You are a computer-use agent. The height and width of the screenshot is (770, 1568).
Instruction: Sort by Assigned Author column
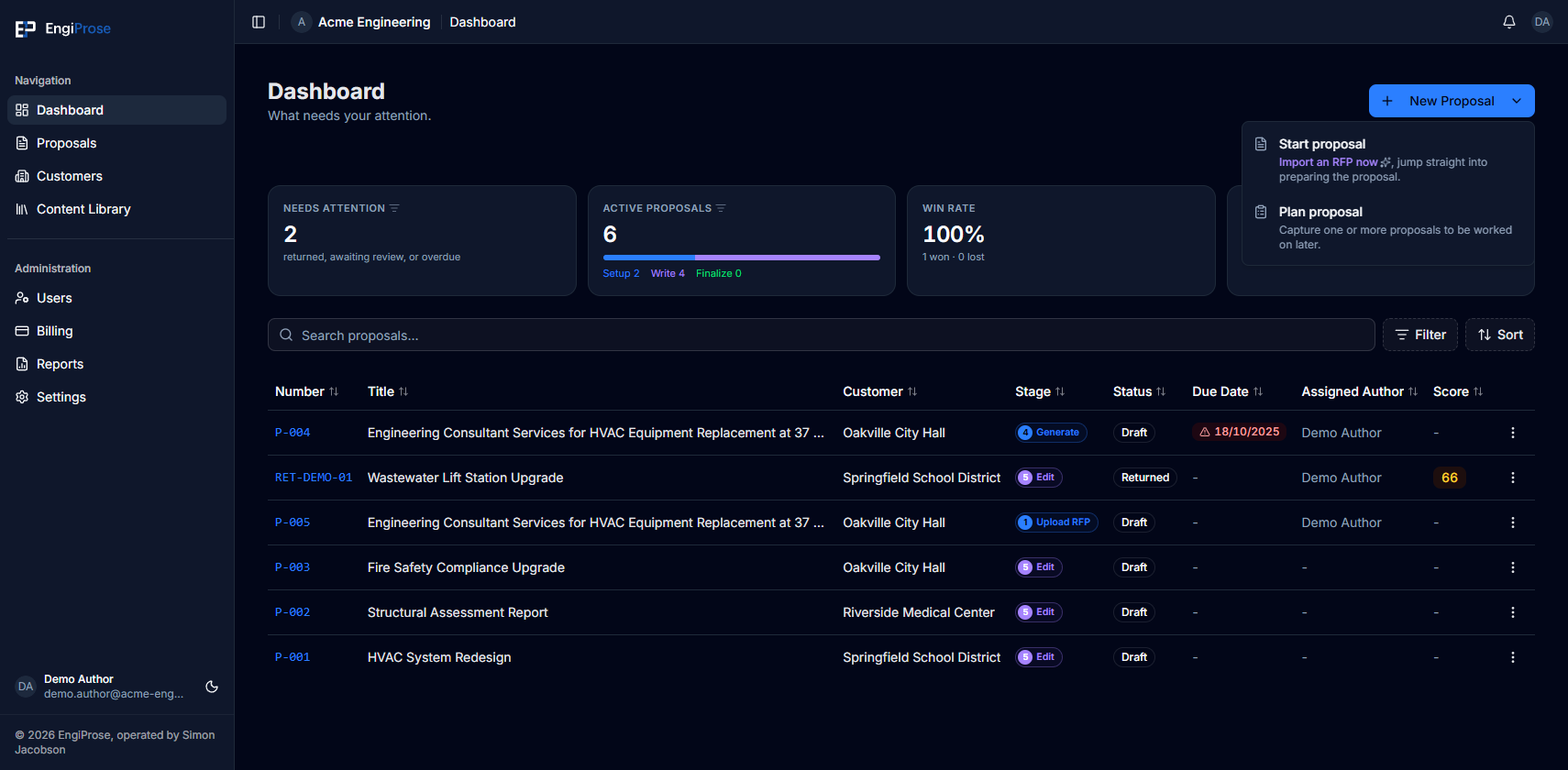pos(1360,392)
